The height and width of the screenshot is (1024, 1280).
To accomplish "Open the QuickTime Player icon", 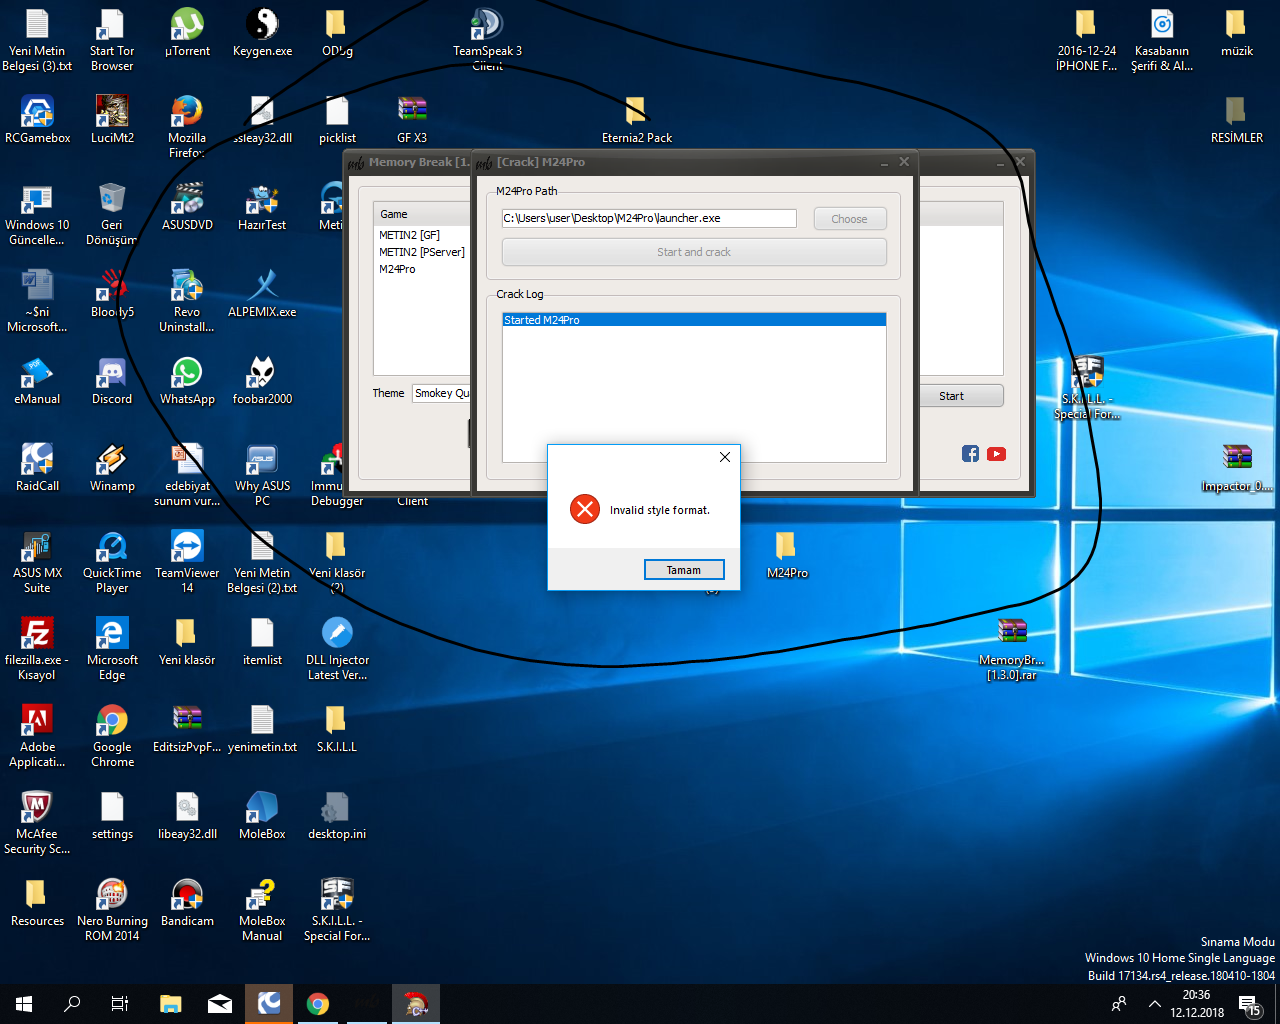I will pos(112,562).
